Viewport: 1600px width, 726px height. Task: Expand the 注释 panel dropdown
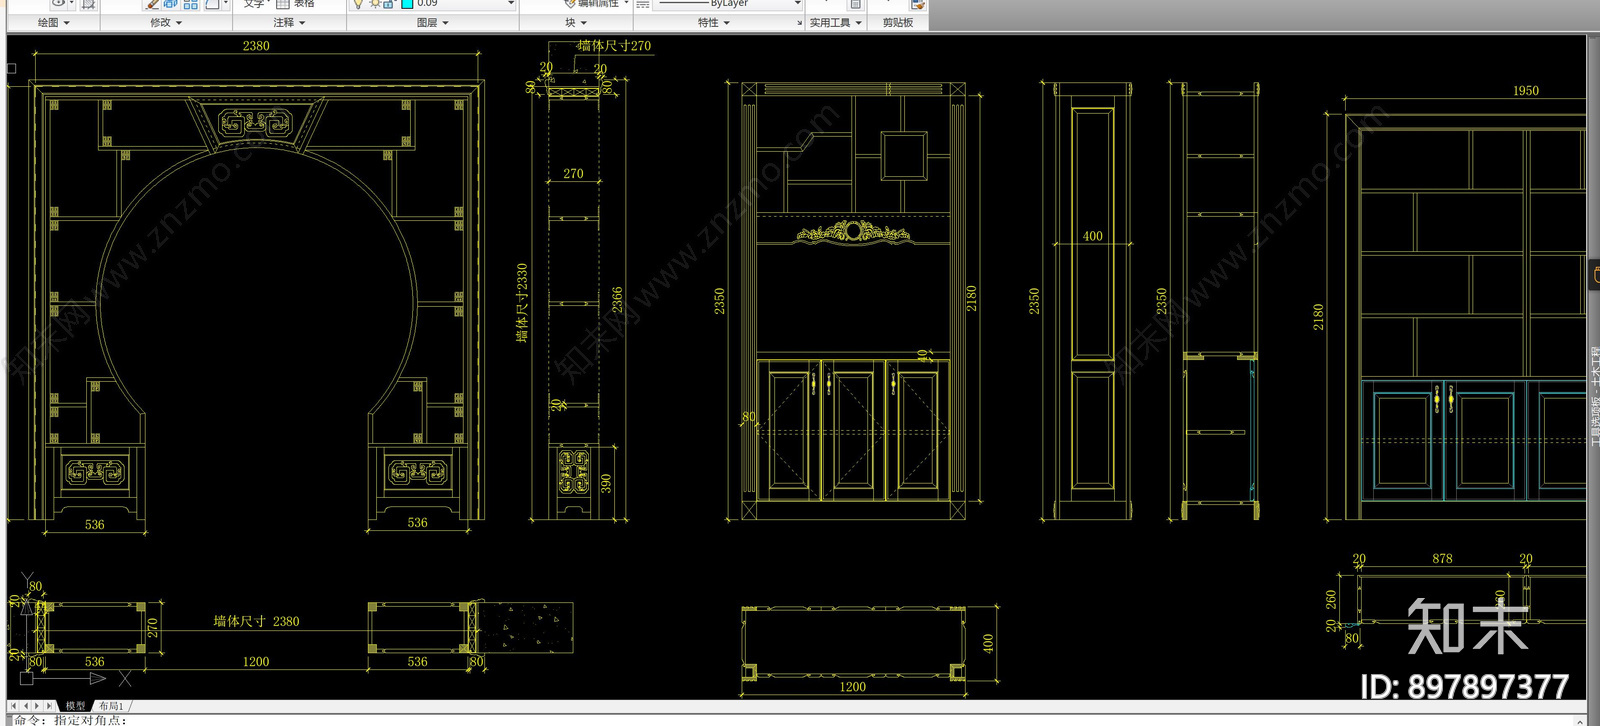(x=290, y=22)
